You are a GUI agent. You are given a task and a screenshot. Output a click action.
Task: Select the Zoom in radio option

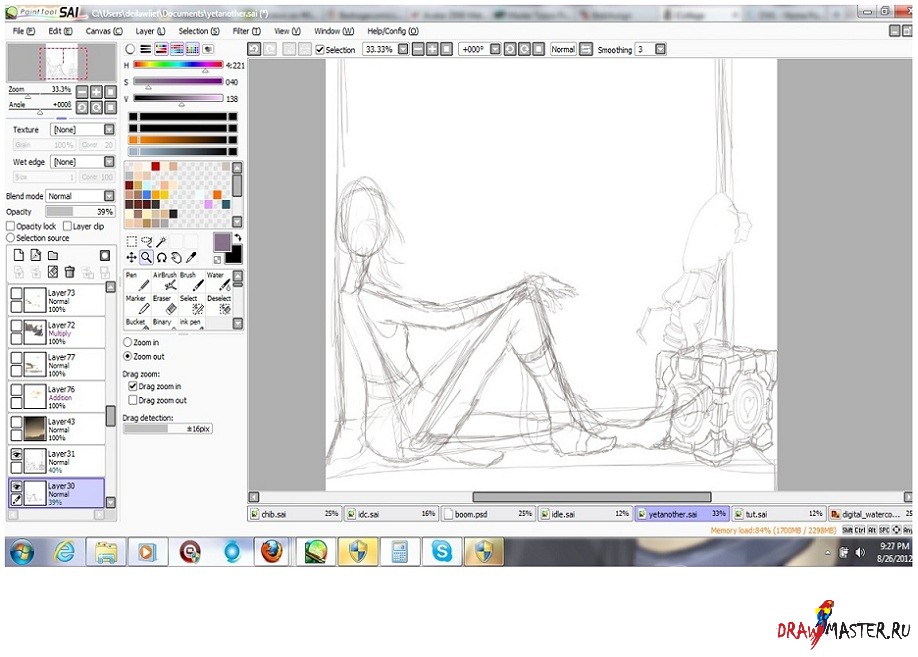pyautogui.click(x=128, y=342)
